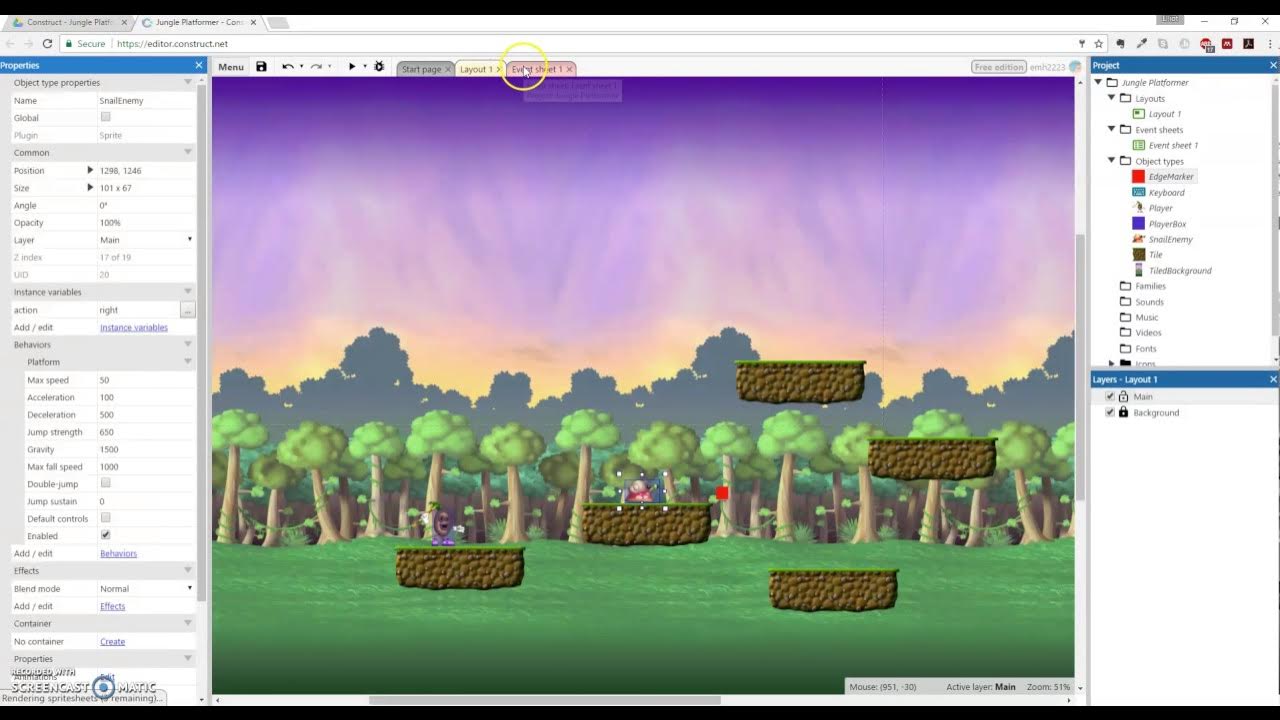Select the Sounds folder
The width and height of the screenshot is (1280, 720).
click(1149, 302)
